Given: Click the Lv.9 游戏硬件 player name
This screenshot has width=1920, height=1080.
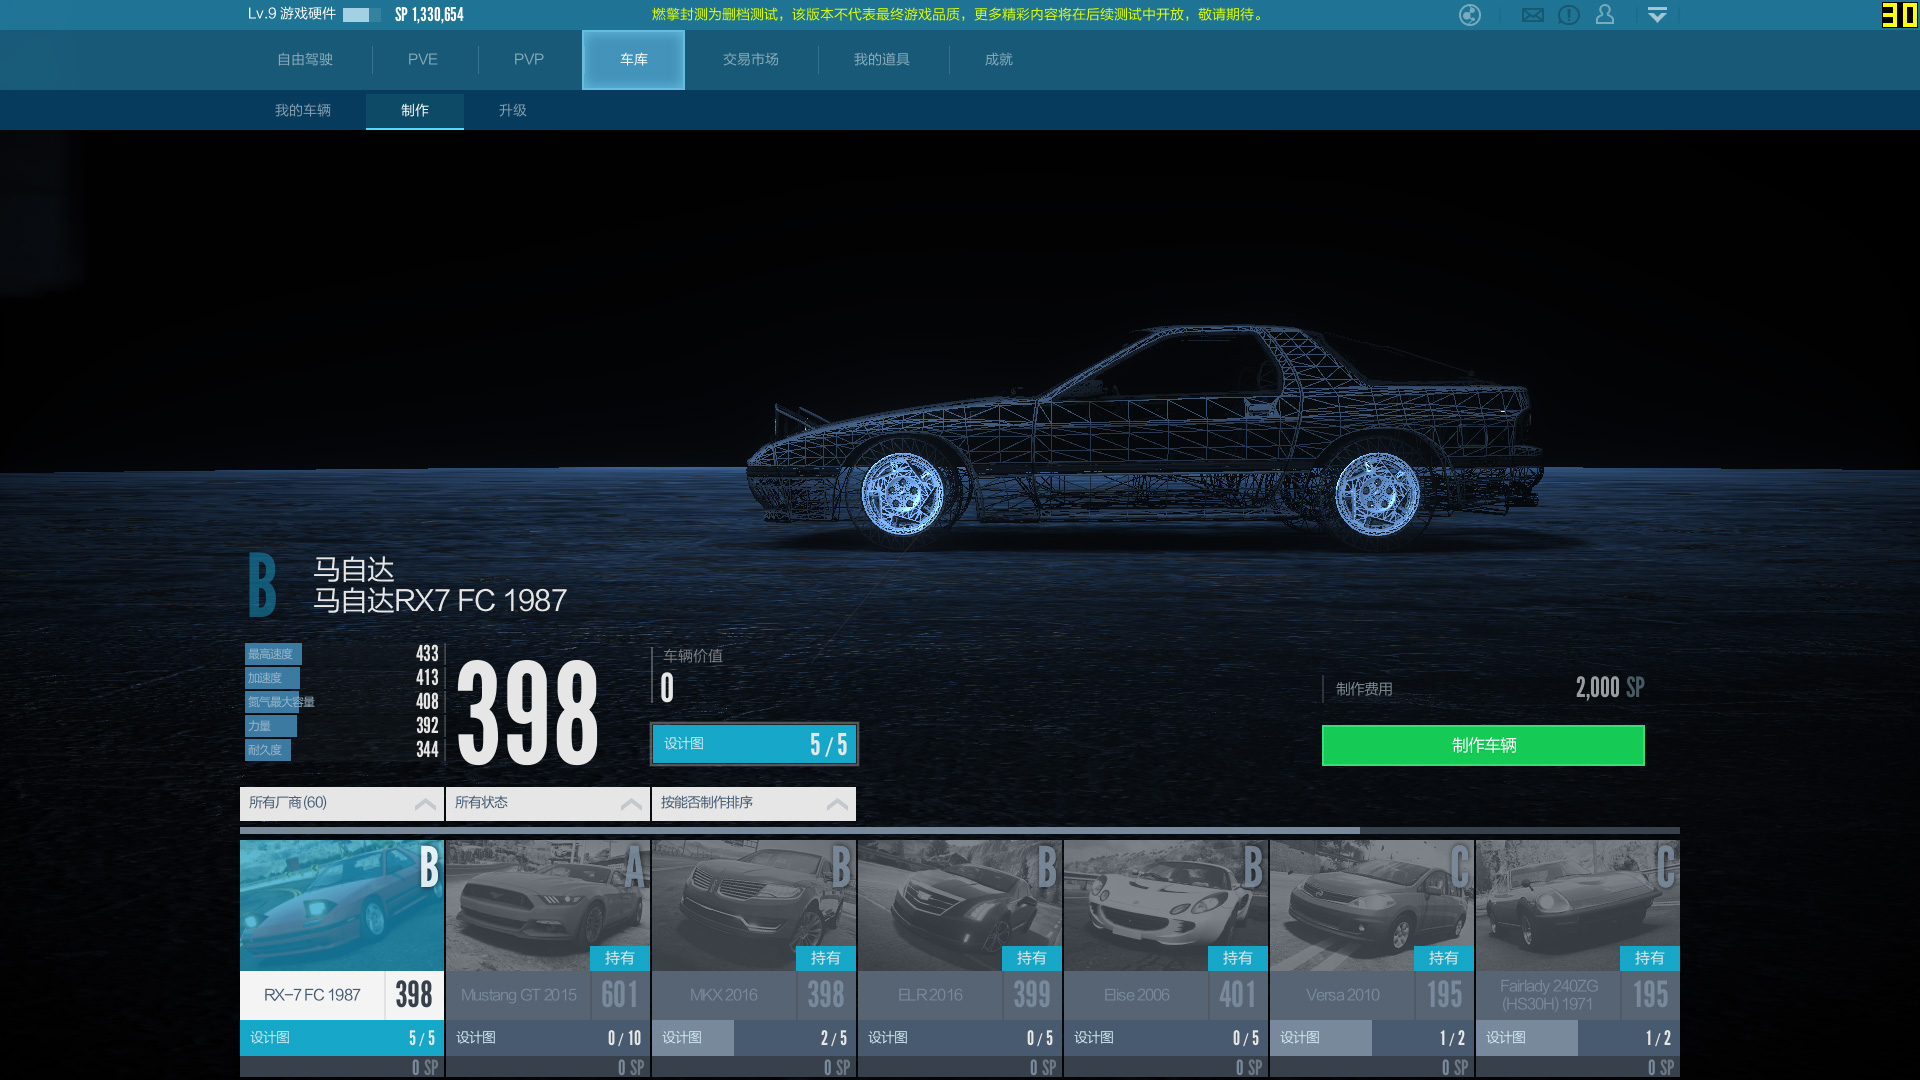Looking at the screenshot, I should (292, 14).
